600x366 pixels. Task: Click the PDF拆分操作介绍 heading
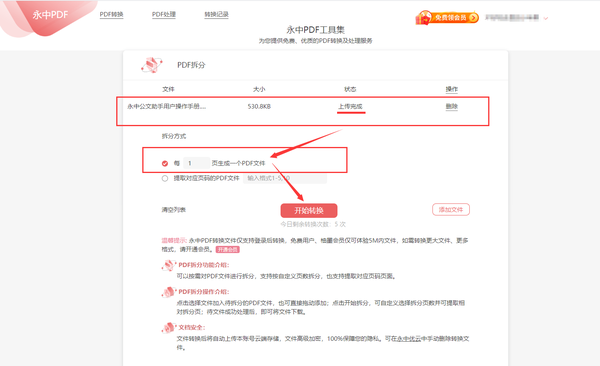point(204,292)
